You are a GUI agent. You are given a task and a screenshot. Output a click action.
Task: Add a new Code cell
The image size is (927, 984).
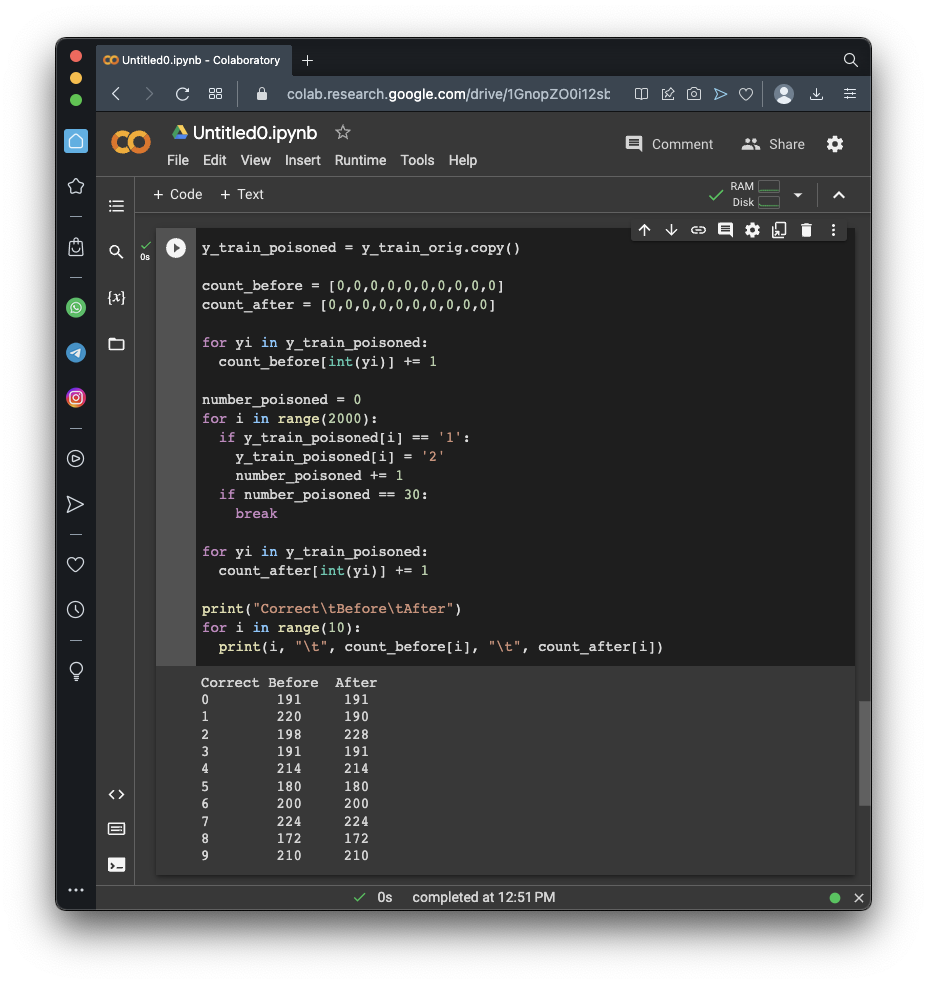(177, 194)
